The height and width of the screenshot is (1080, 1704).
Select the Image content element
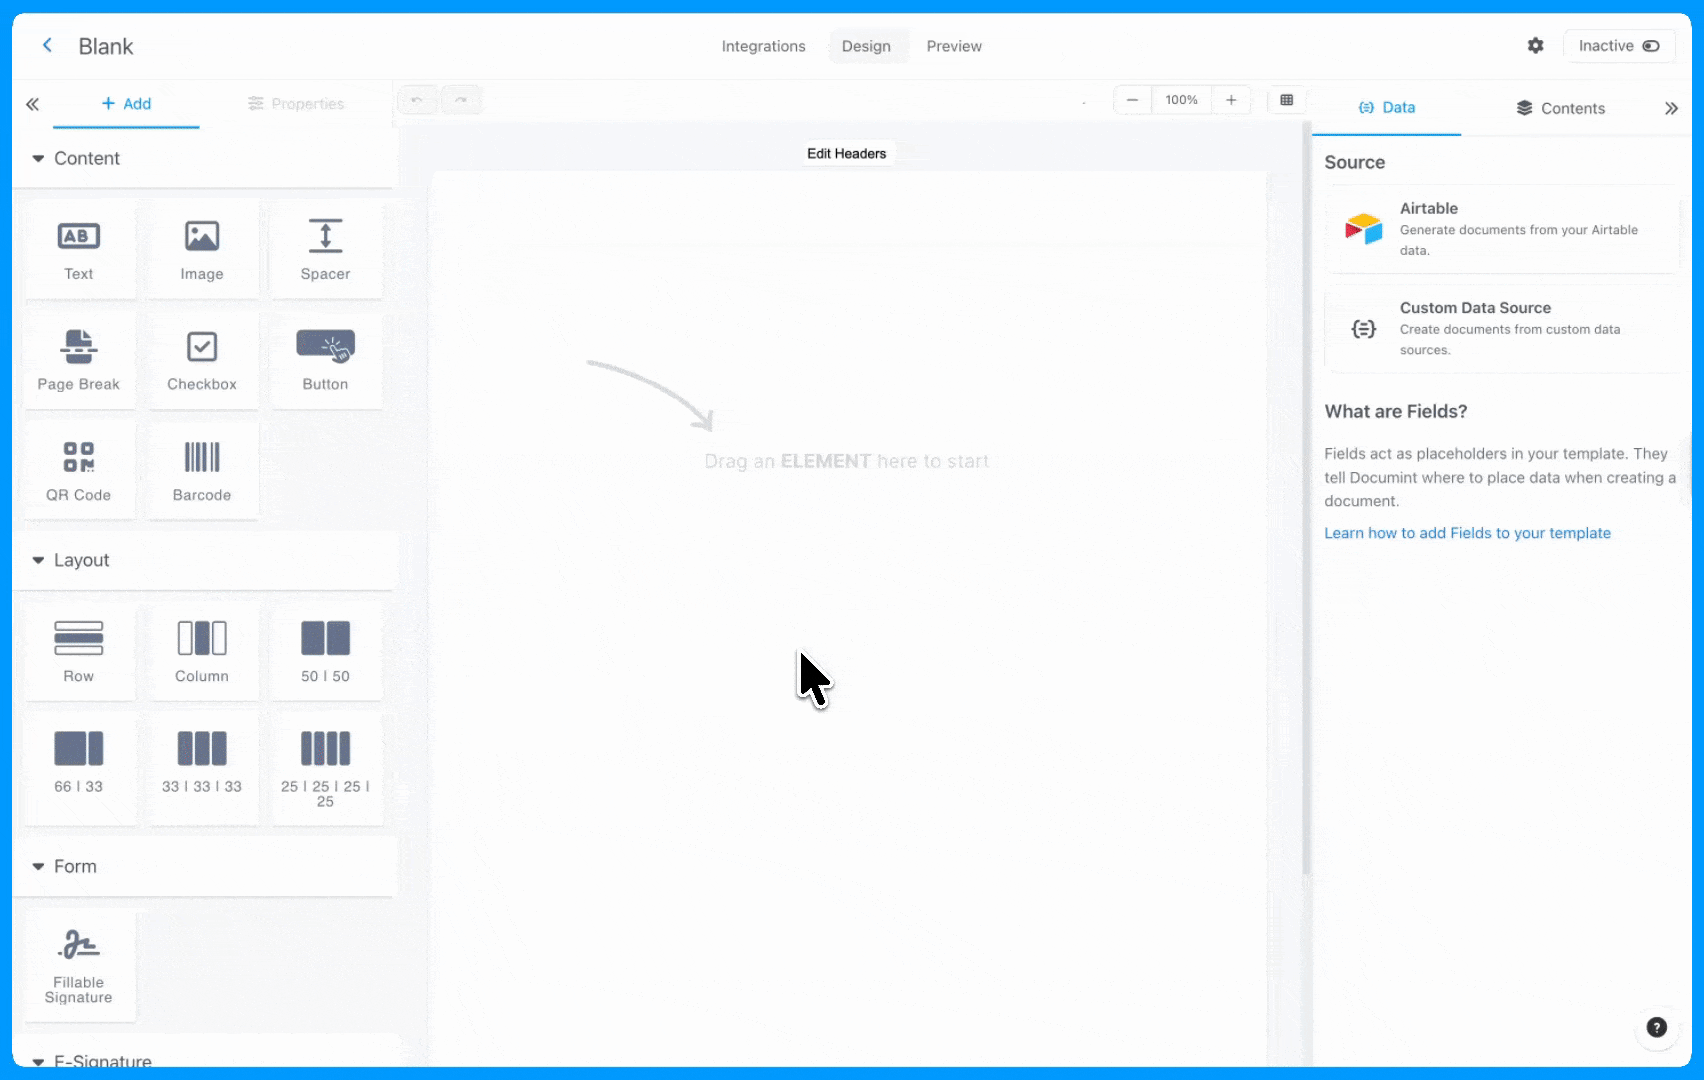[x=202, y=250]
